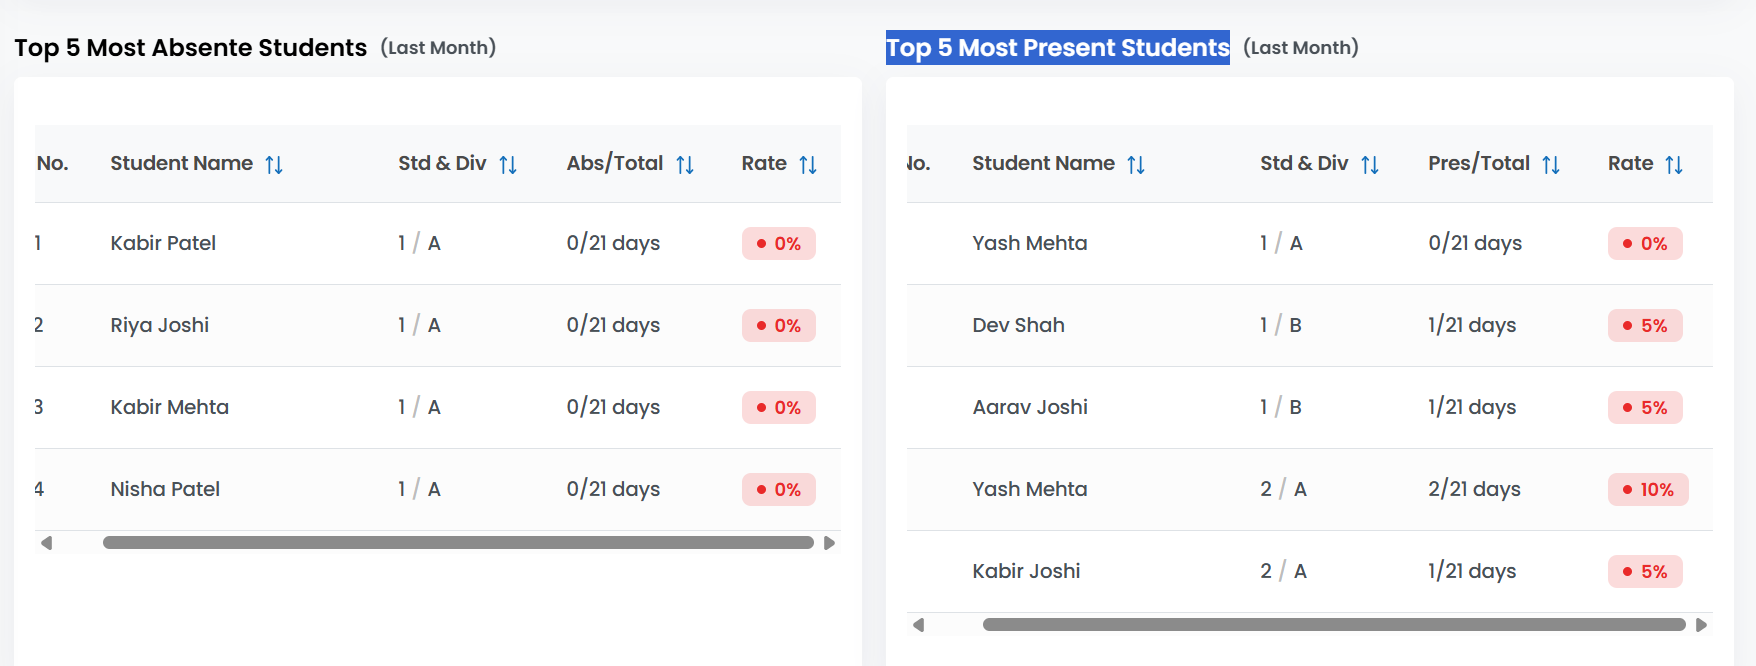Click the No. column header in absentee table

point(53,163)
